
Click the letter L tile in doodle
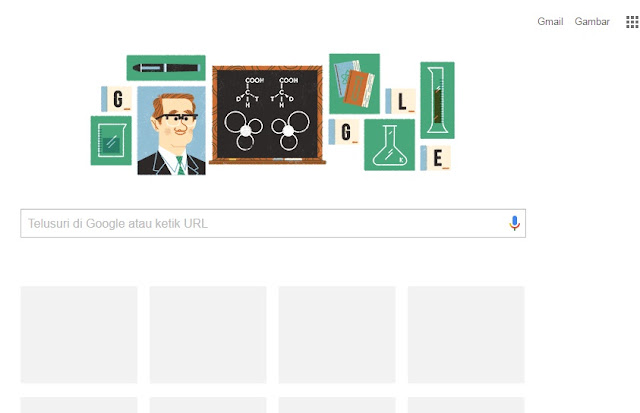click(400, 101)
